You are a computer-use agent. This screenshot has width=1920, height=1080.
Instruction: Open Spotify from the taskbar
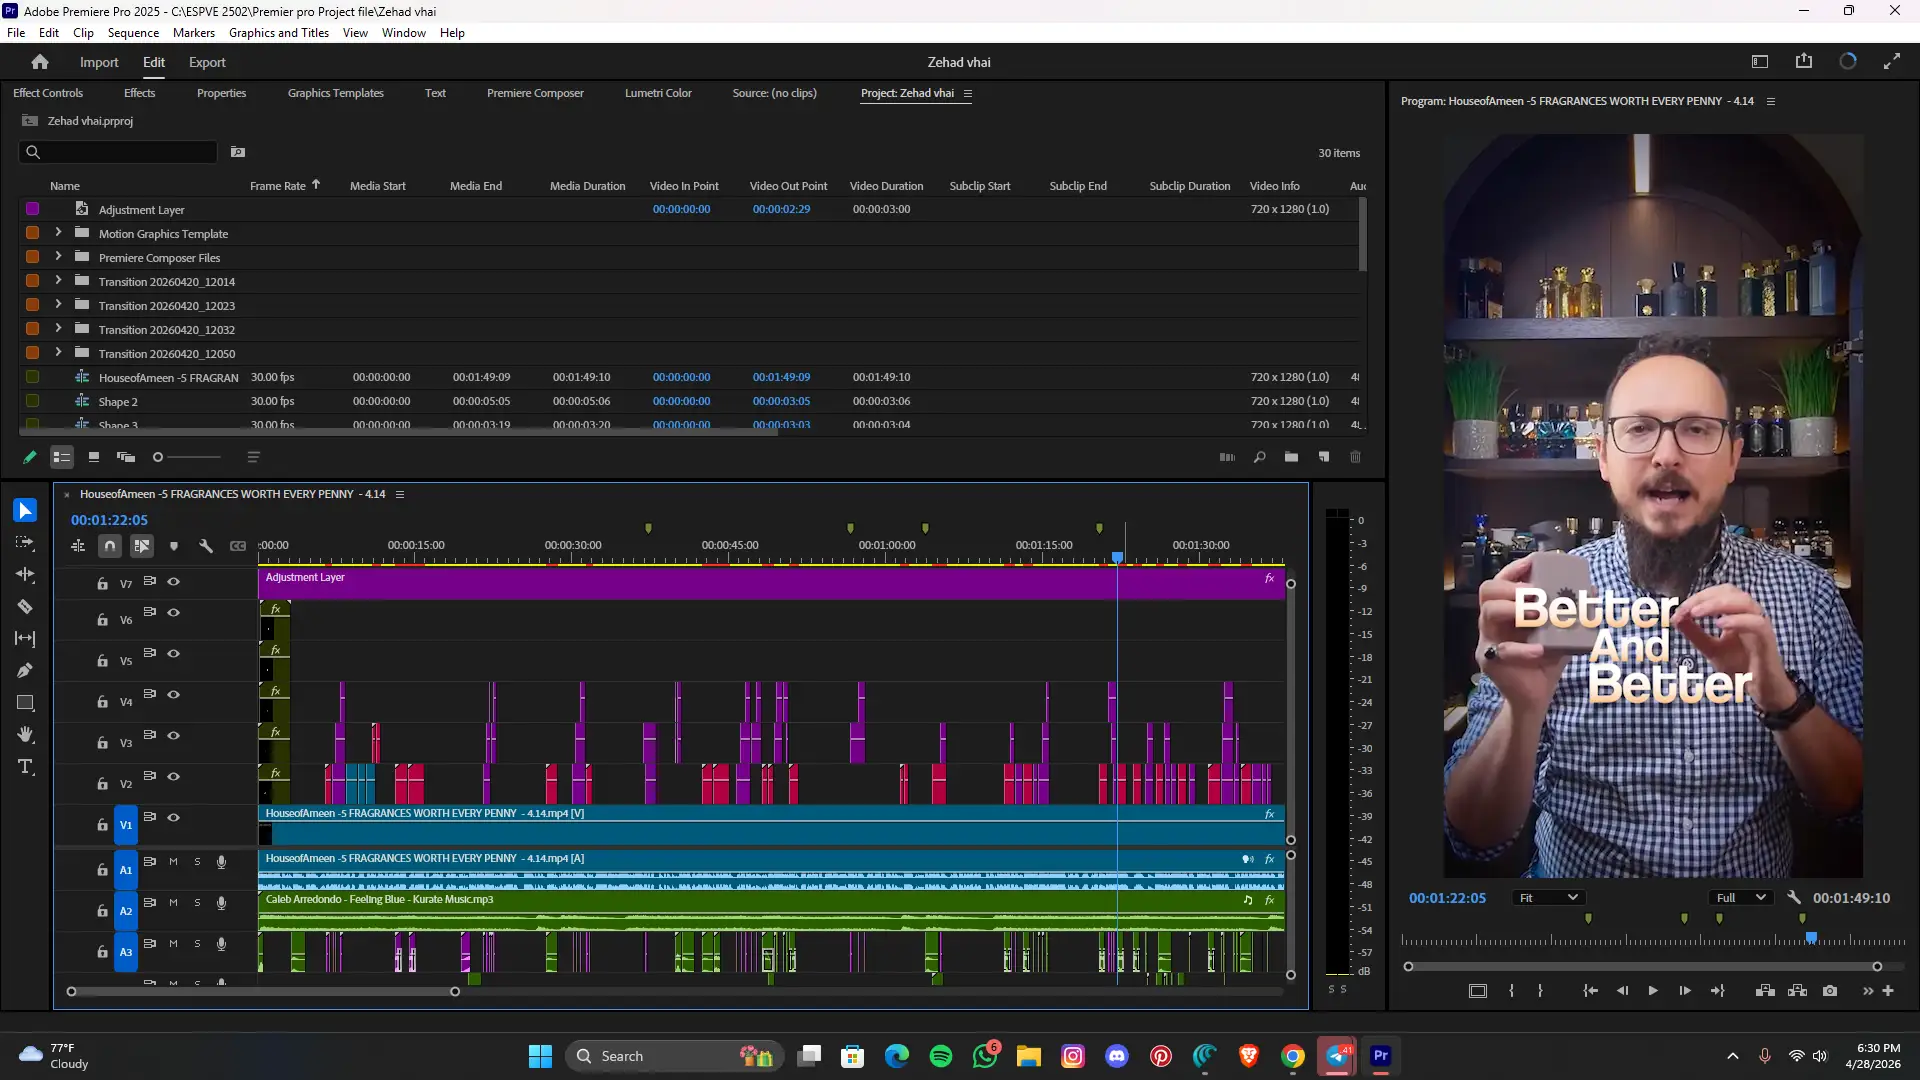click(940, 1056)
